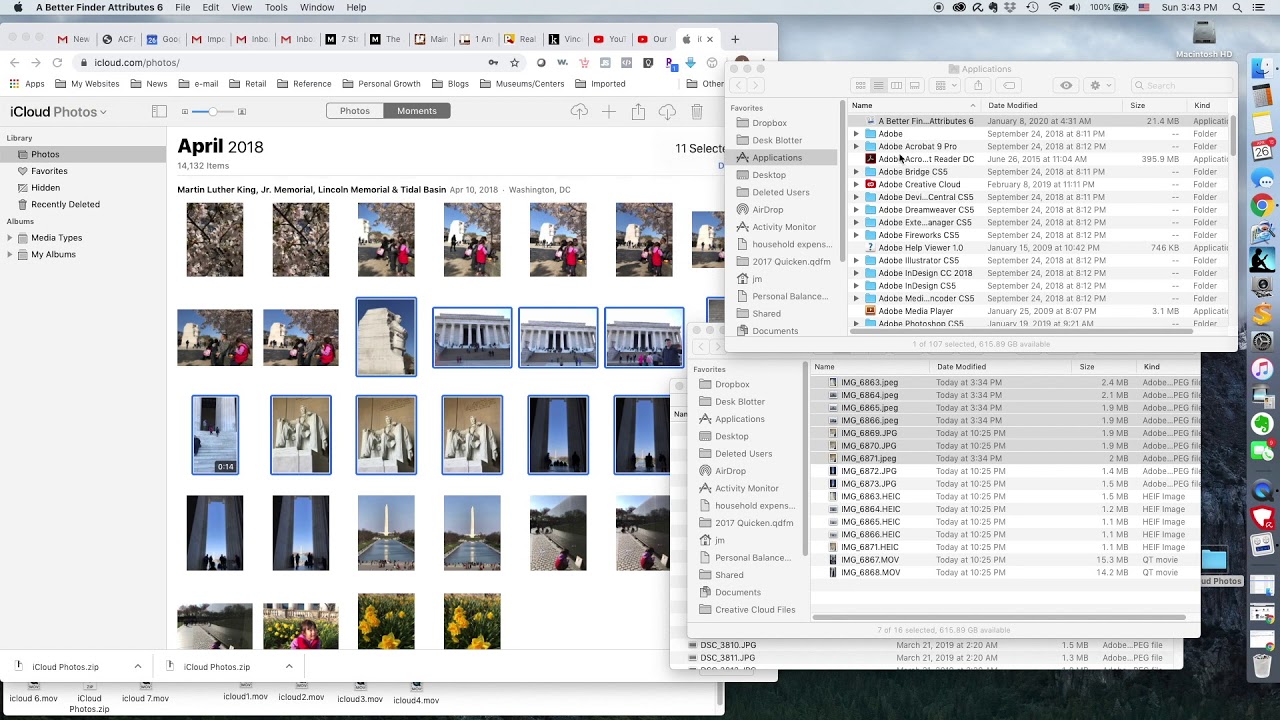This screenshot has width=1280, height=720.
Task: Open the gear action menu in Applications window
Action: [1099, 85]
